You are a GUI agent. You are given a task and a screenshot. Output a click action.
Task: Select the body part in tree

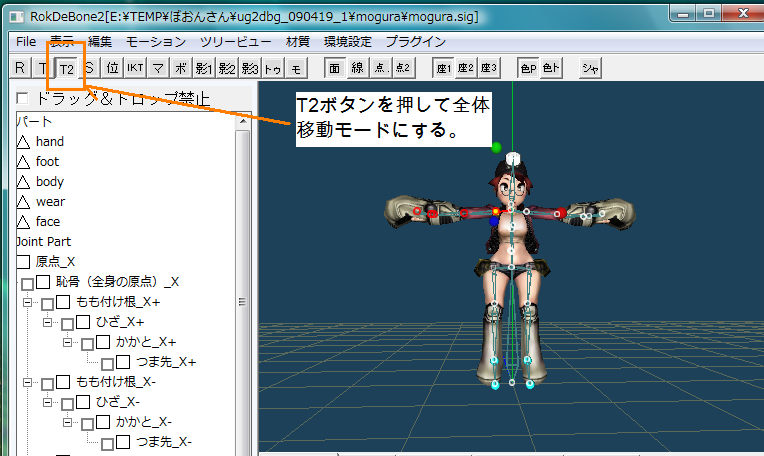(49, 182)
